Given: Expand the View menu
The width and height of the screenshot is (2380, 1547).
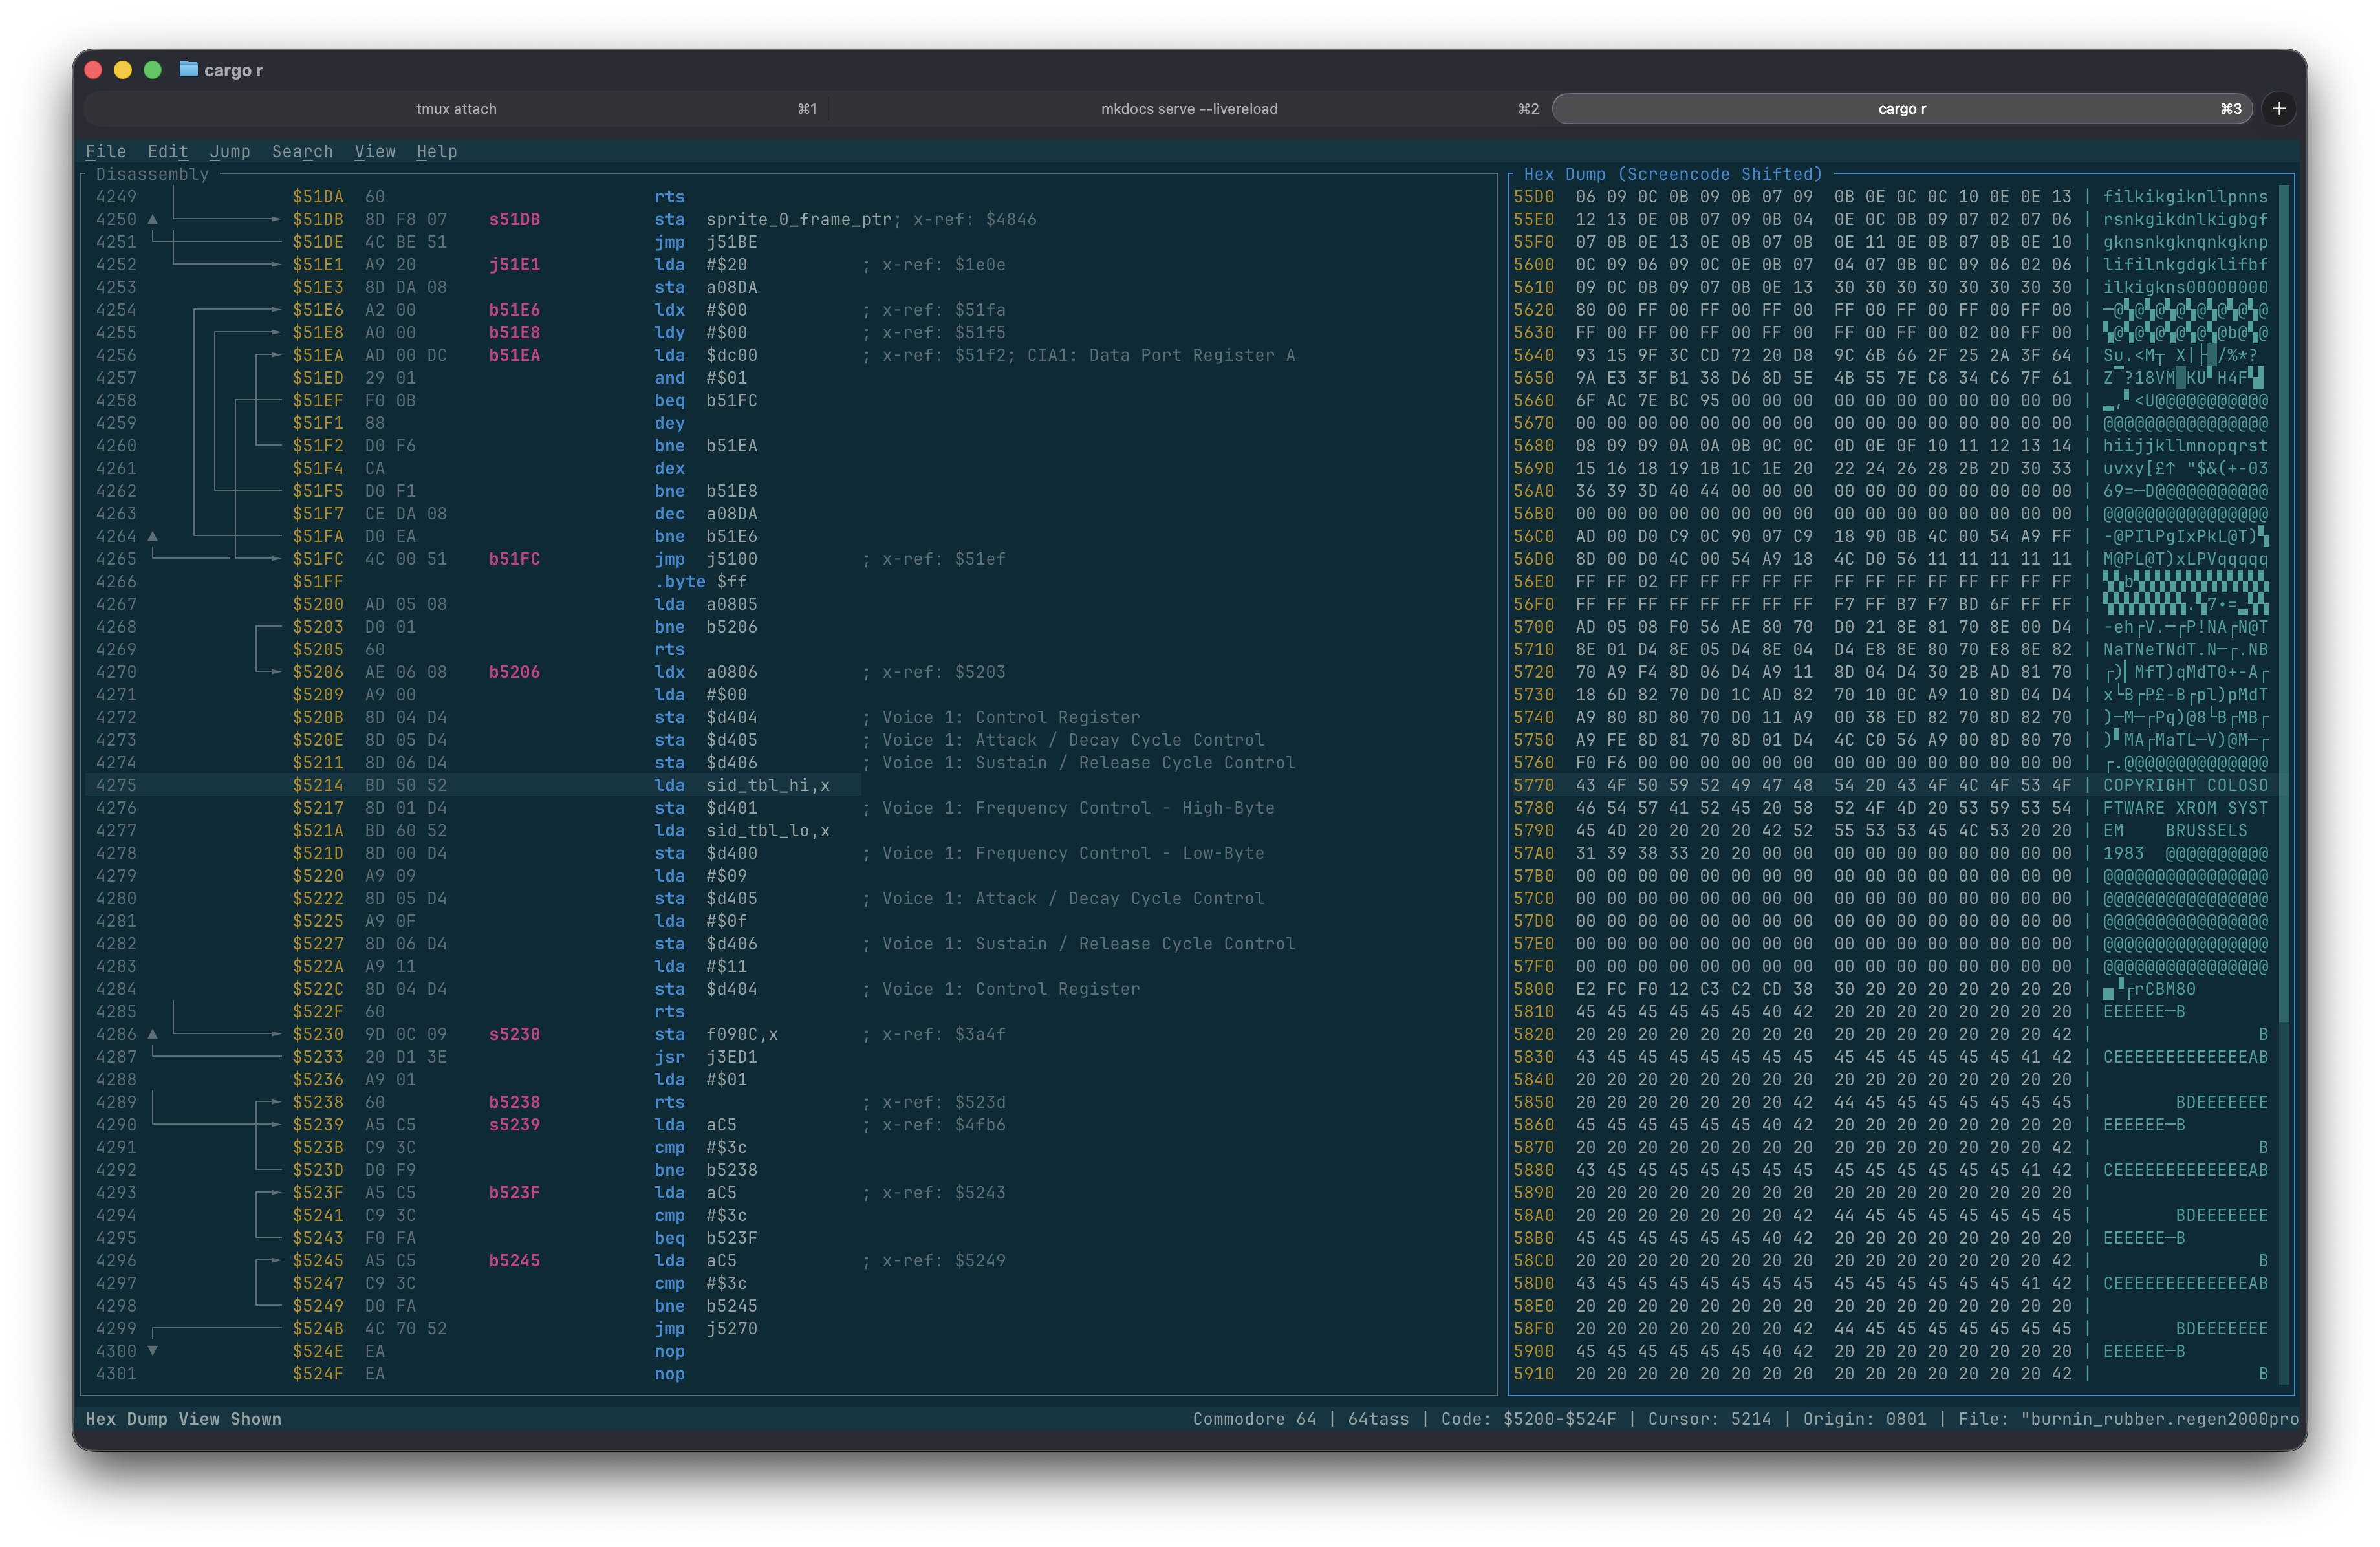Looking at the screenshot, I should [x=375, y=152].
